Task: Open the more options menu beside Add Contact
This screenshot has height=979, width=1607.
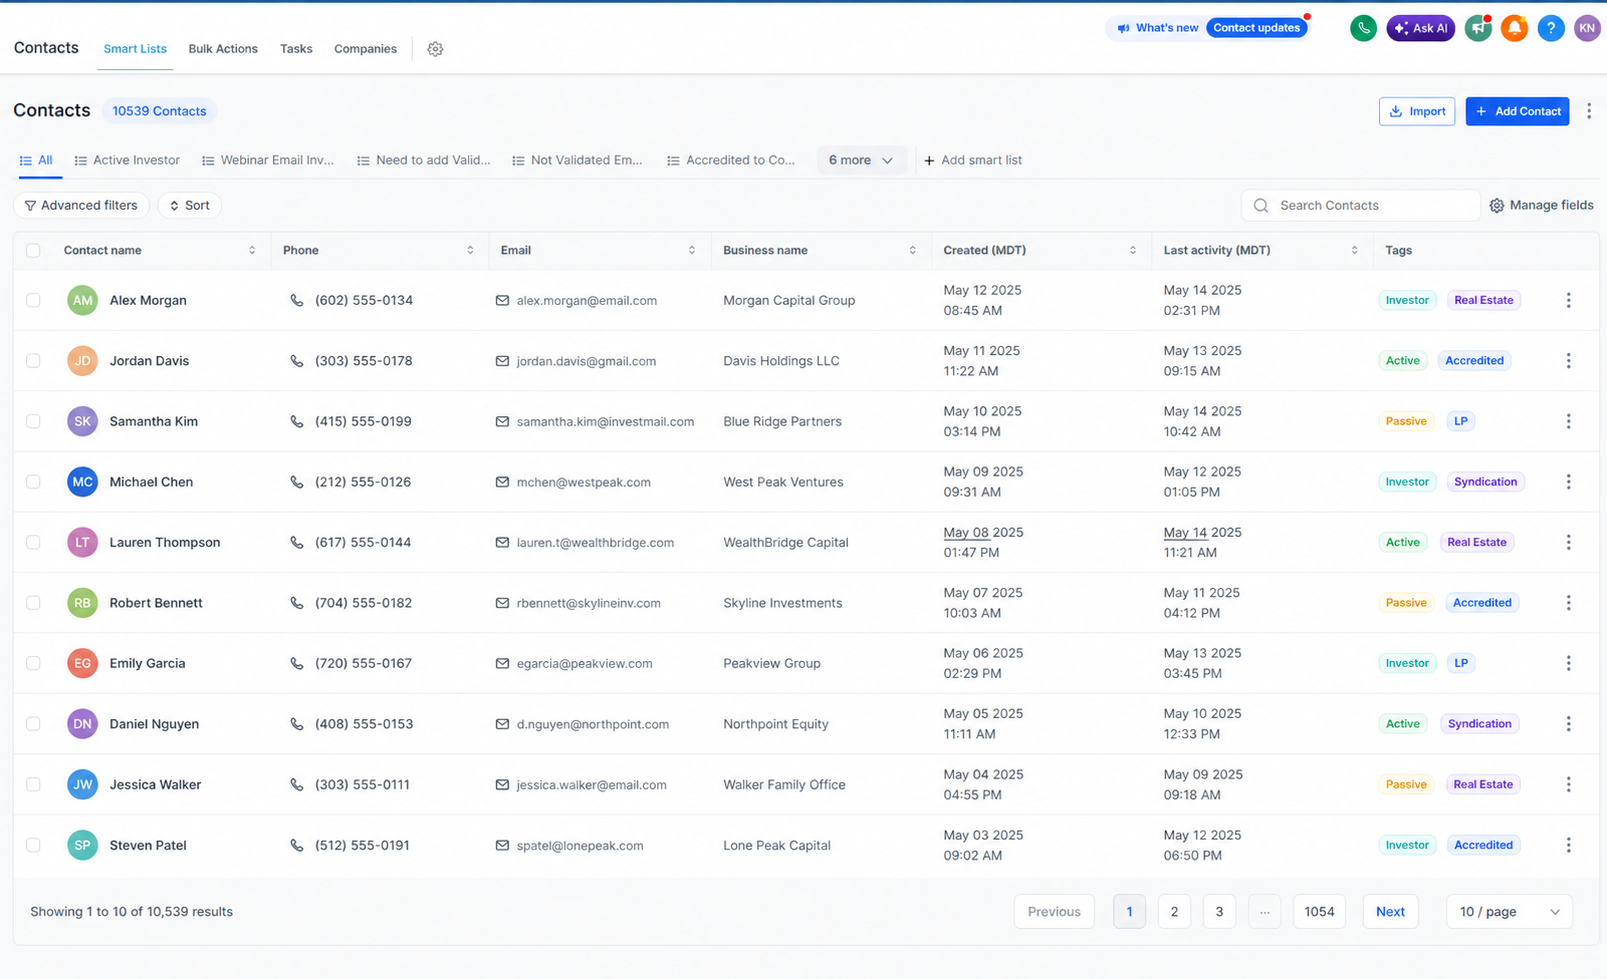Action: pos(1589,111)
